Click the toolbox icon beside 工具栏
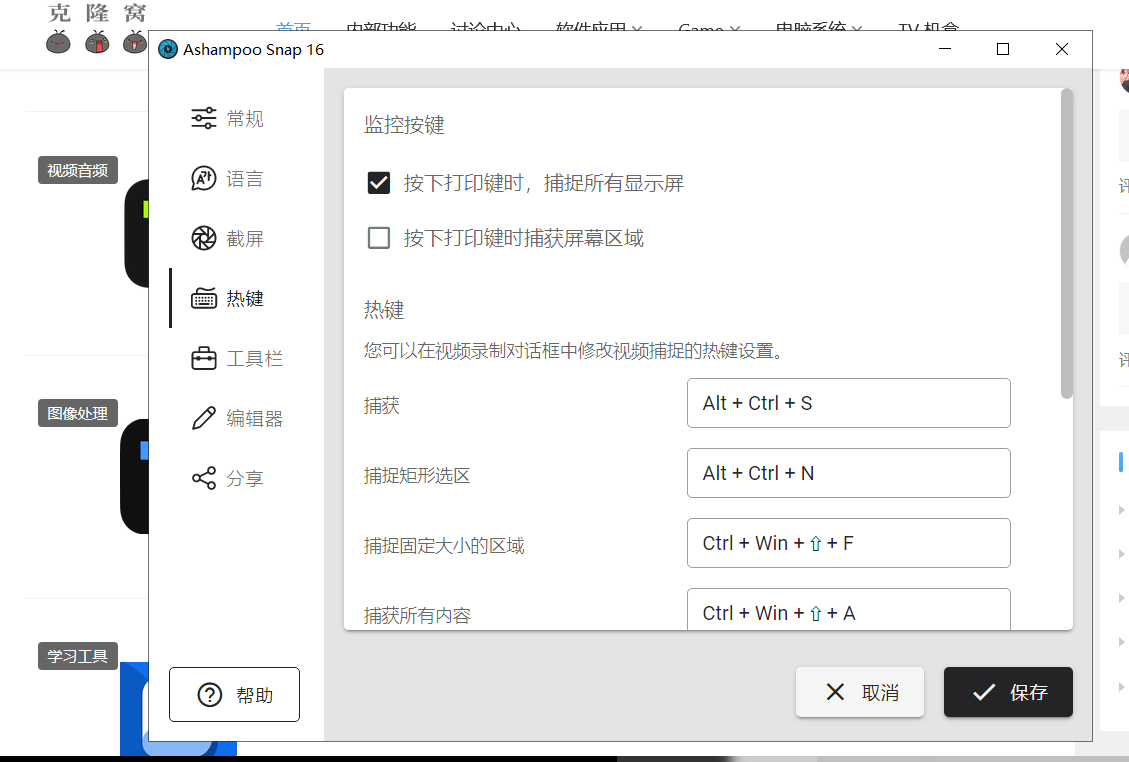The image size is (1129, 762). 204,358
